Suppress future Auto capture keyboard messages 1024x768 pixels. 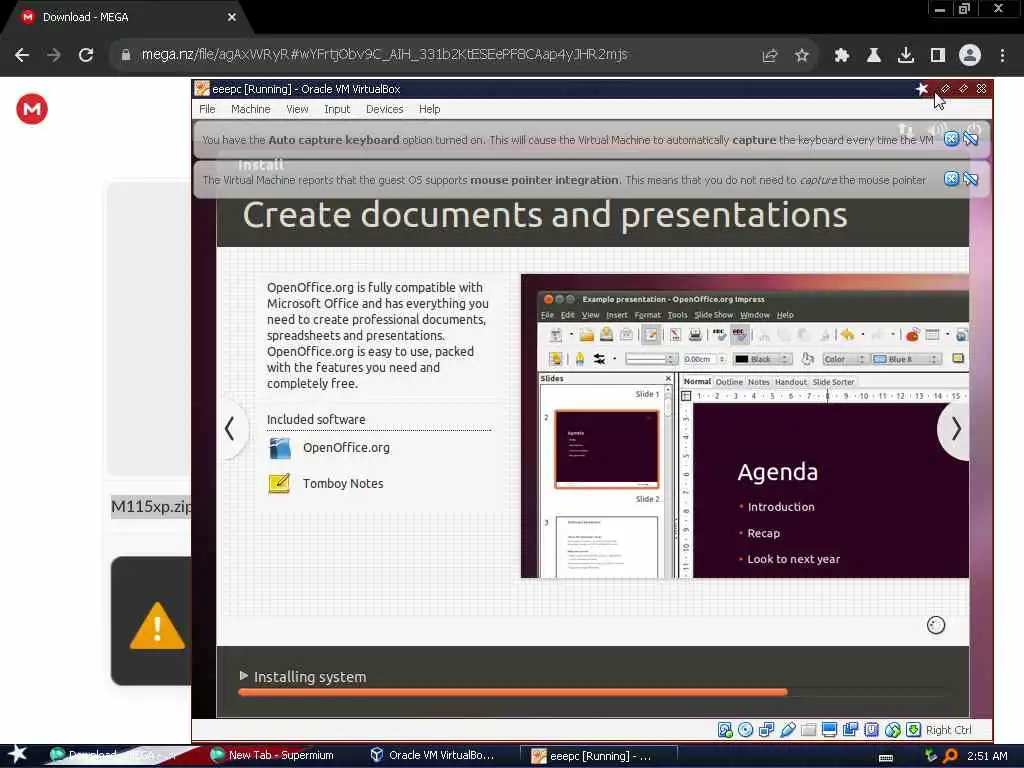pyautogui.click(x=970, y=139)
